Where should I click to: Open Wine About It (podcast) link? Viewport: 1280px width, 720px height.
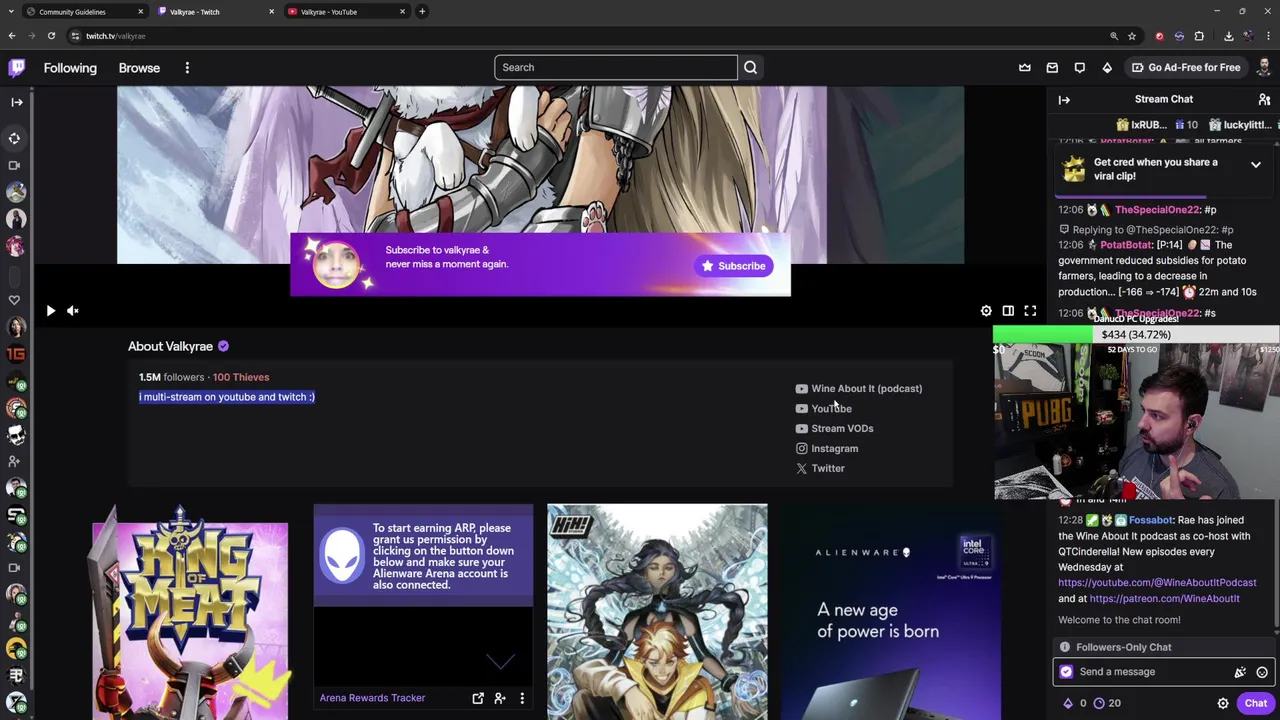859,388
